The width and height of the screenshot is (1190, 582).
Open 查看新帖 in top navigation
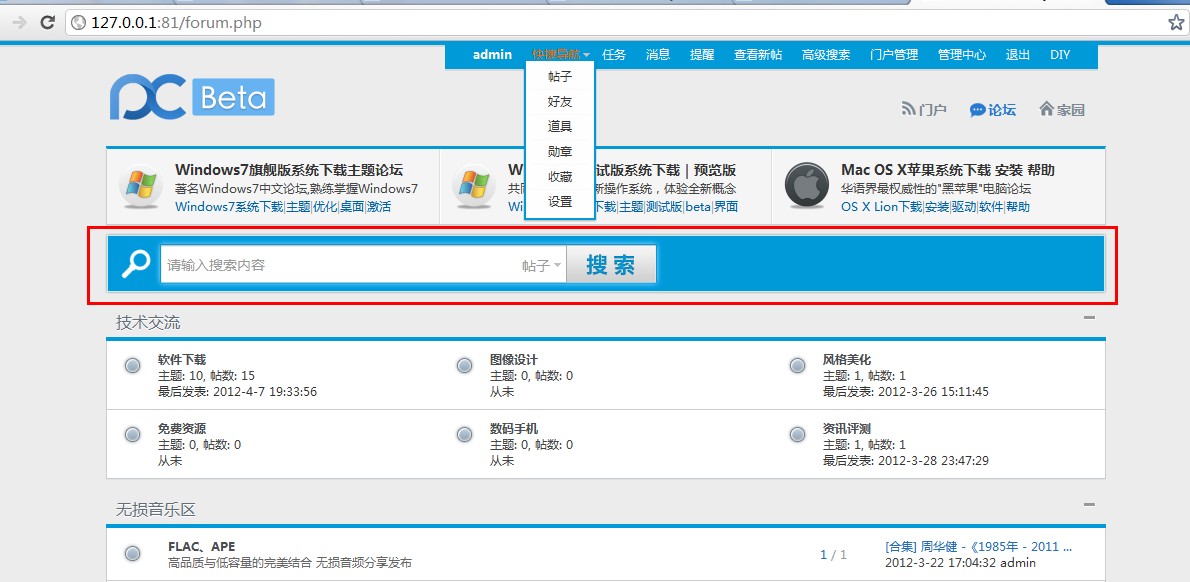(x=758, y=55)
